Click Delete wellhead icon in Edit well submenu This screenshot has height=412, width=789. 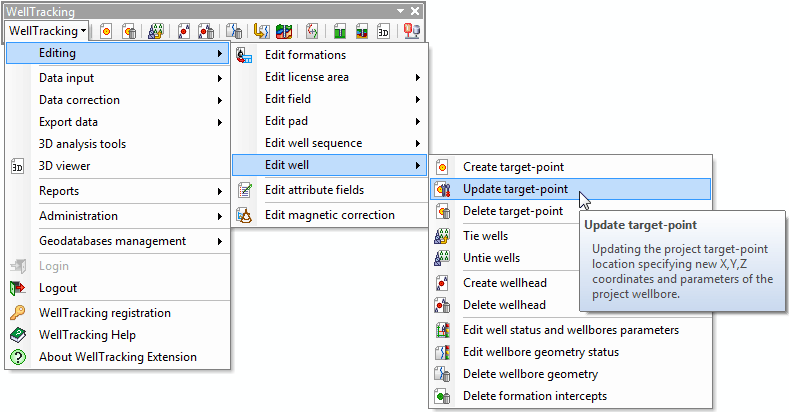click(x=442, y=305)
